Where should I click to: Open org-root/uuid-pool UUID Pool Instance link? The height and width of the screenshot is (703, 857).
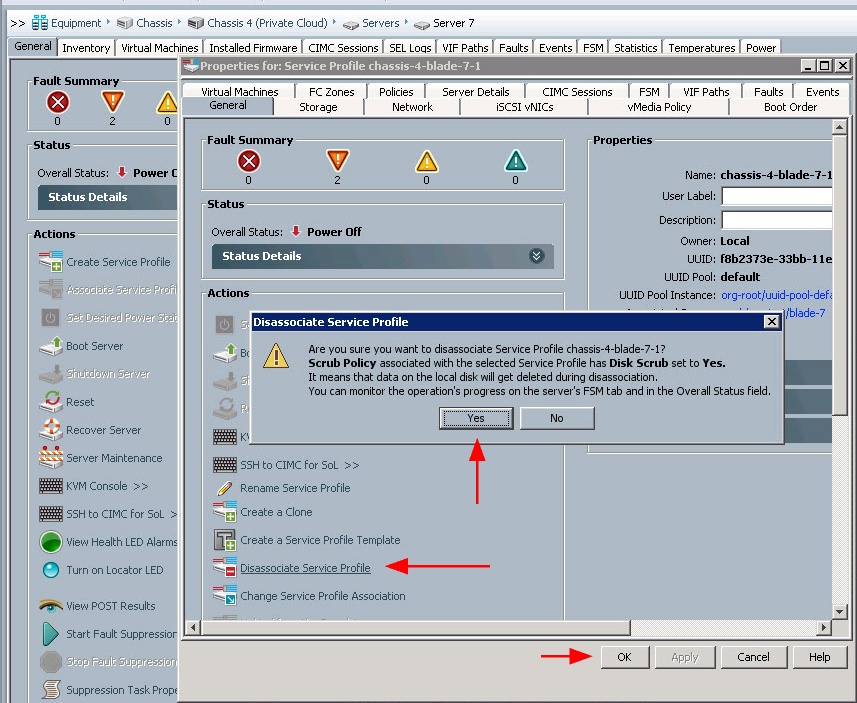(x=776, y=295)
